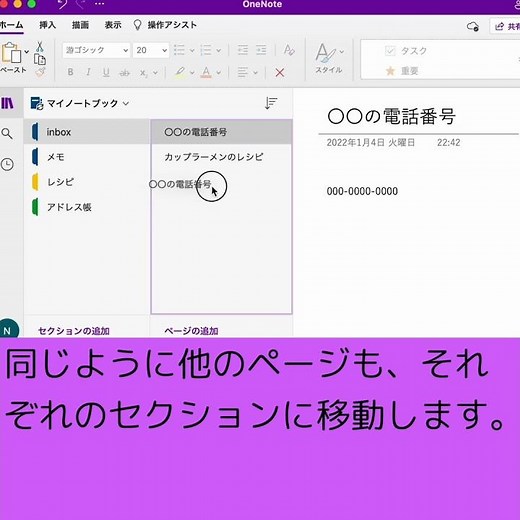The image size is (520, 520).
Task: Click the clear formatting icon
Action: pos(289,50)
